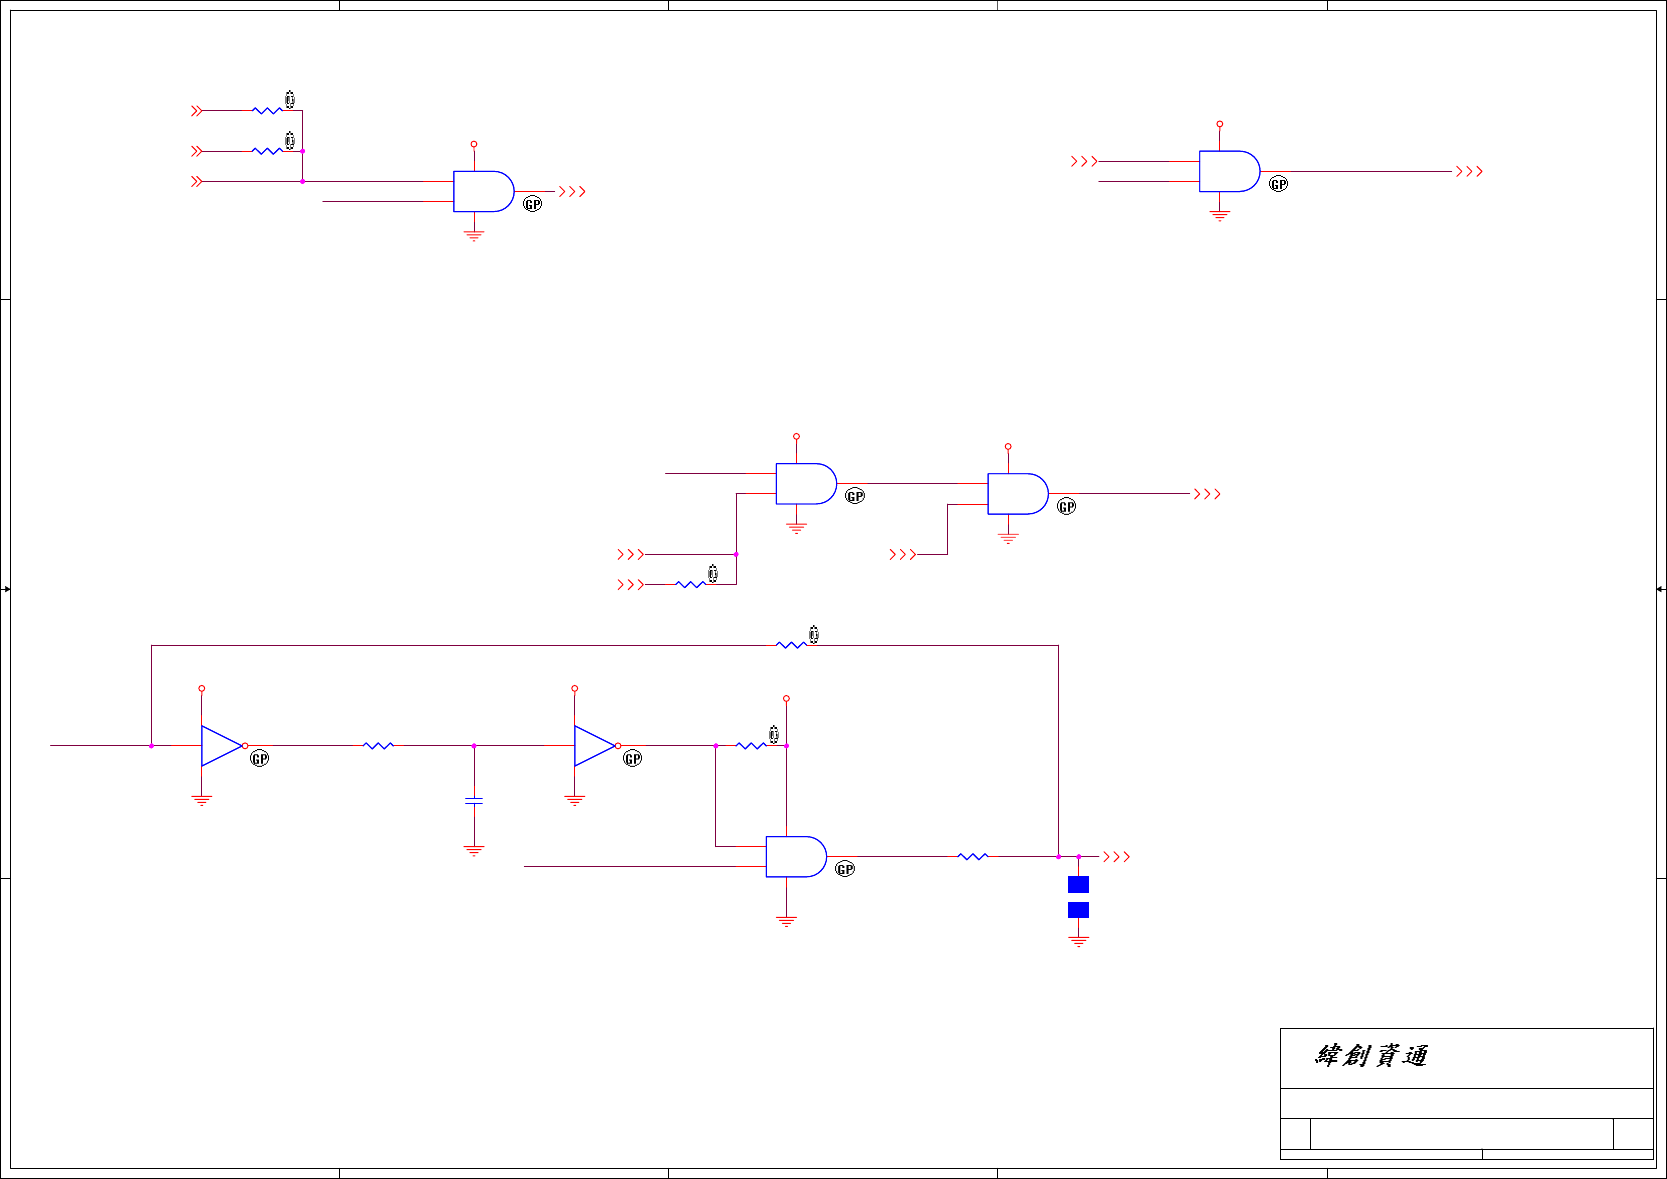Select the resistor between the two inverters

(378, 746)
